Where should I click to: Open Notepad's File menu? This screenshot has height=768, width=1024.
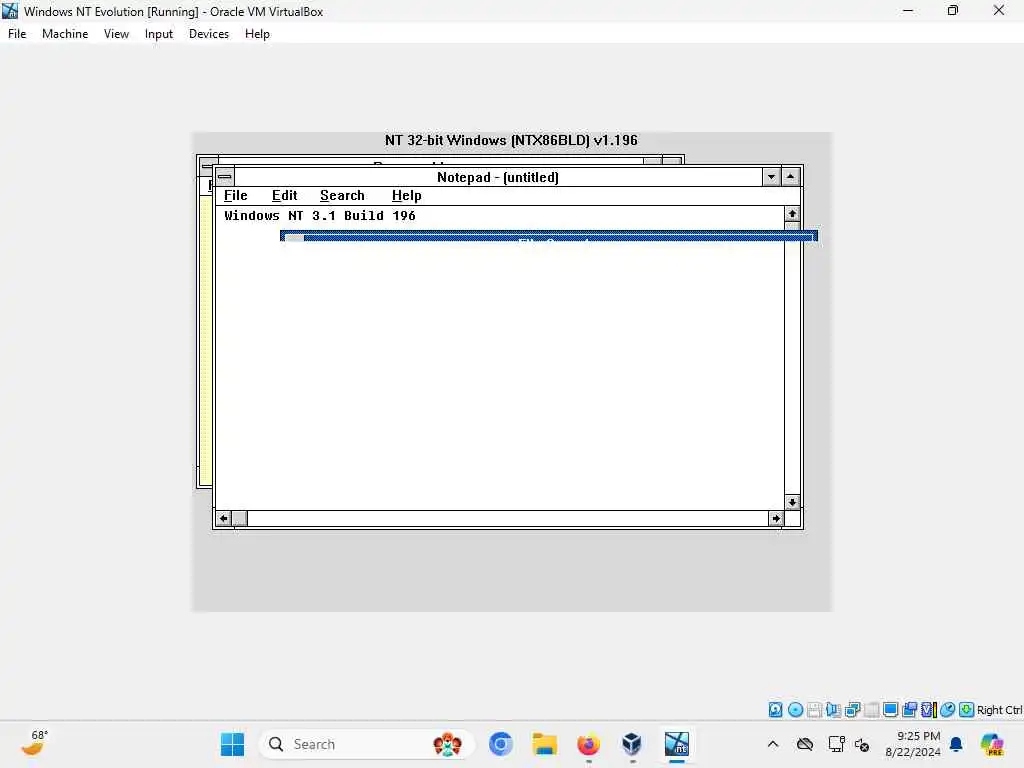[x=235, y=195]
